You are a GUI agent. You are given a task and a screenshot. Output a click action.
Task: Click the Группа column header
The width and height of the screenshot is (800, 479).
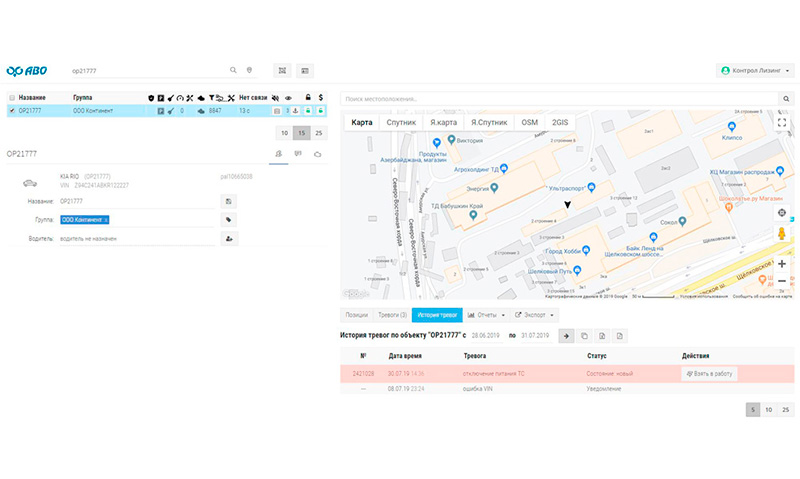pos(83,98)
